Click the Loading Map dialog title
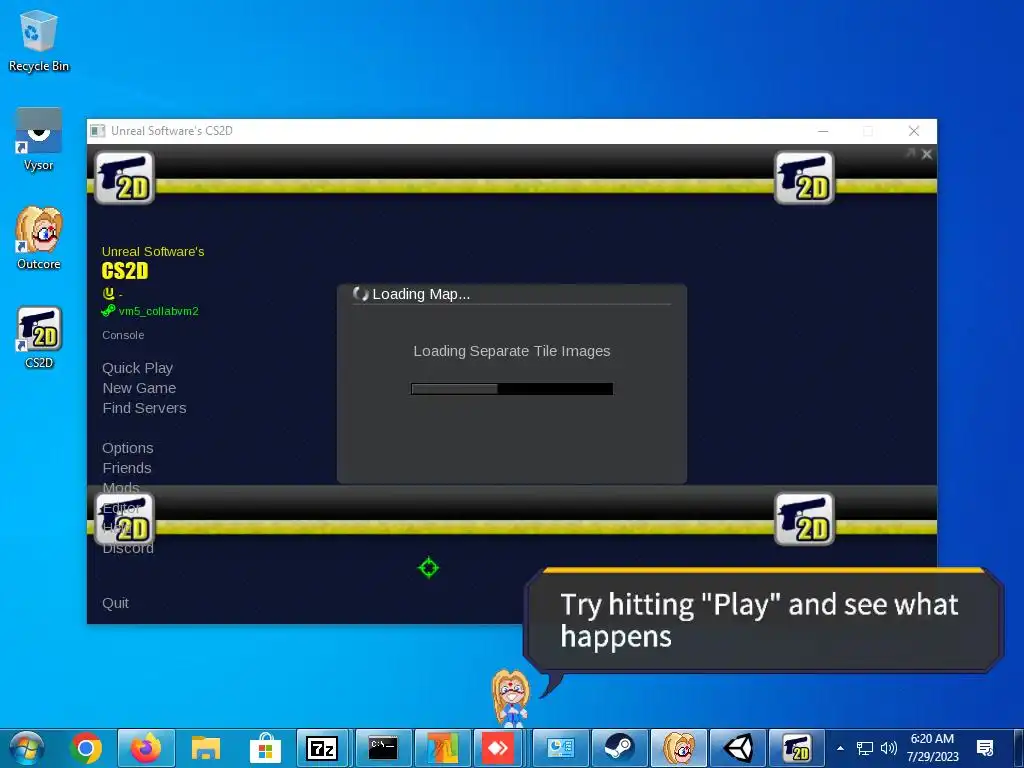The image size is (1024, 768). [x=421, y=294]
